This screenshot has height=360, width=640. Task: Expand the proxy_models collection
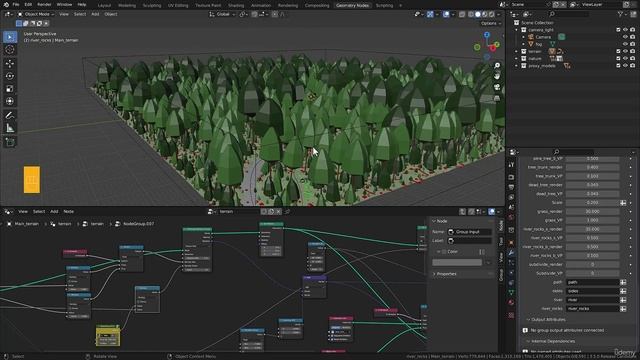516,66
